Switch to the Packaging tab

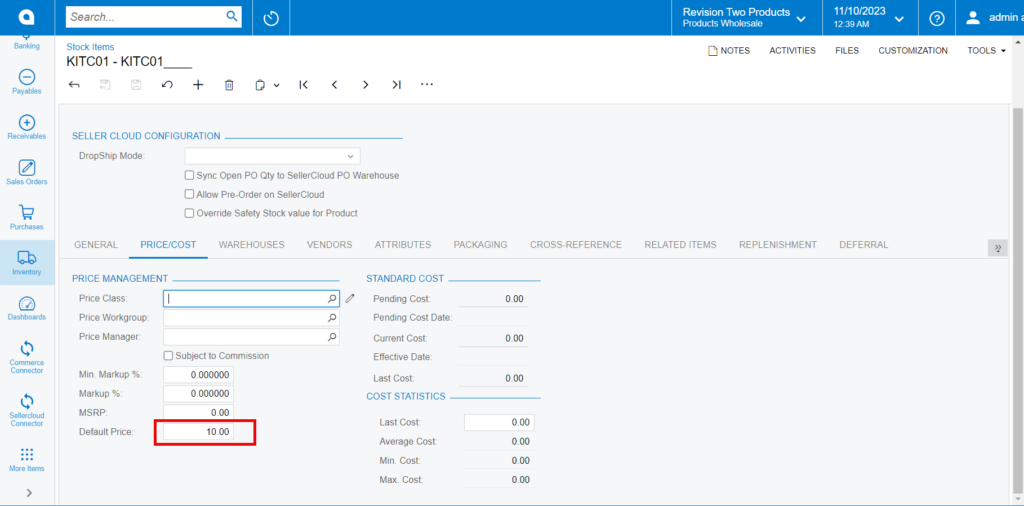click(481, 245)
